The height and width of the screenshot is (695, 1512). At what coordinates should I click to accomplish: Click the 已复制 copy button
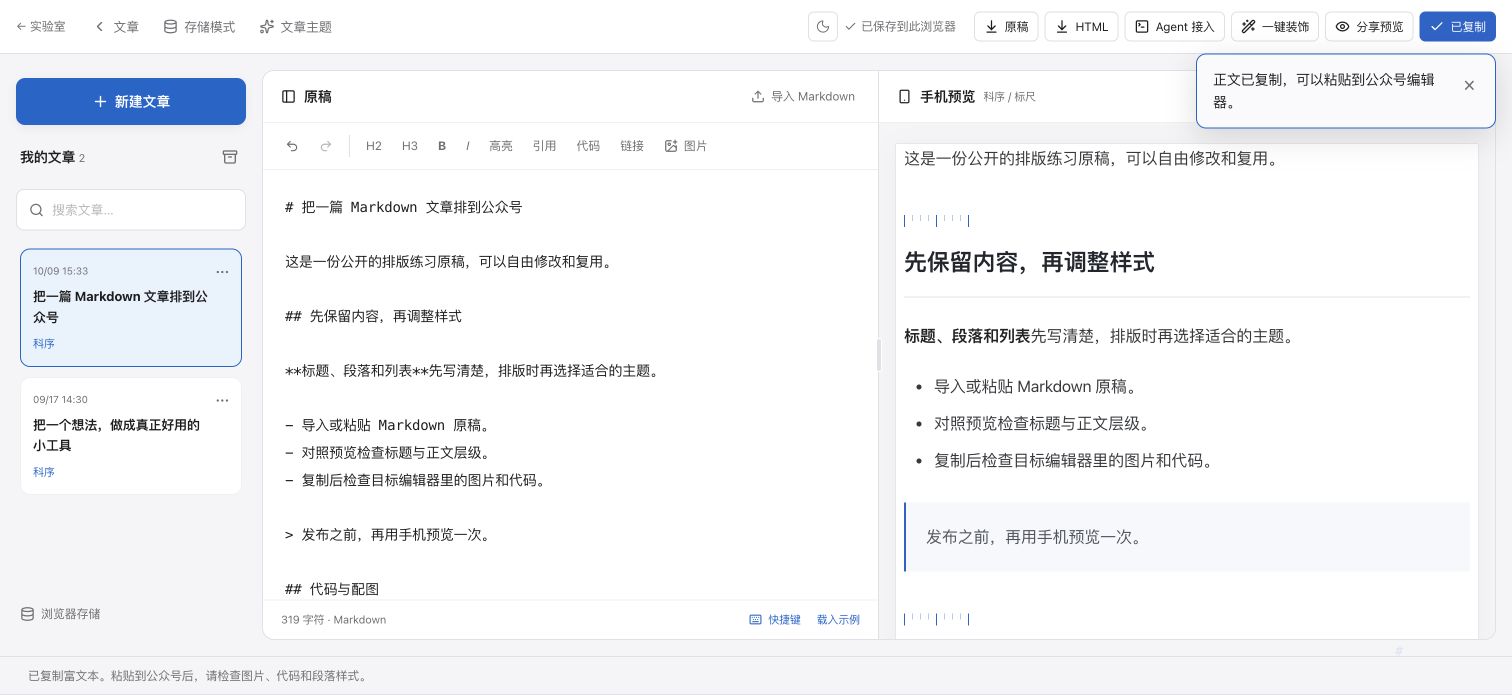click(1458, 27)
